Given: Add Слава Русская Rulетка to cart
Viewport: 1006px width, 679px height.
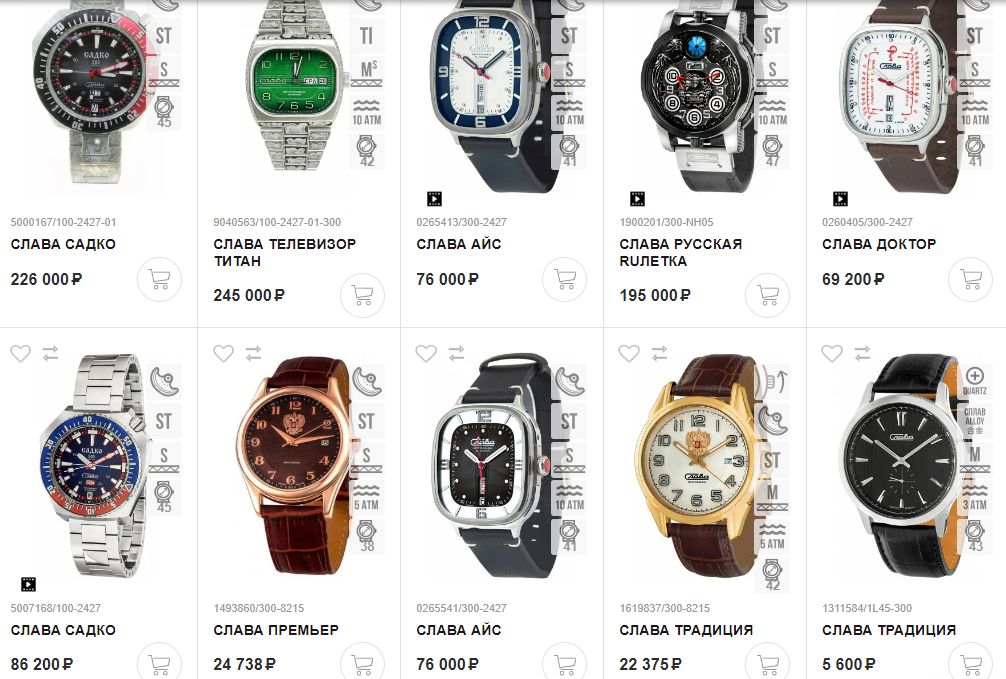Looking at the screenshot, I should tap(767, 295).
